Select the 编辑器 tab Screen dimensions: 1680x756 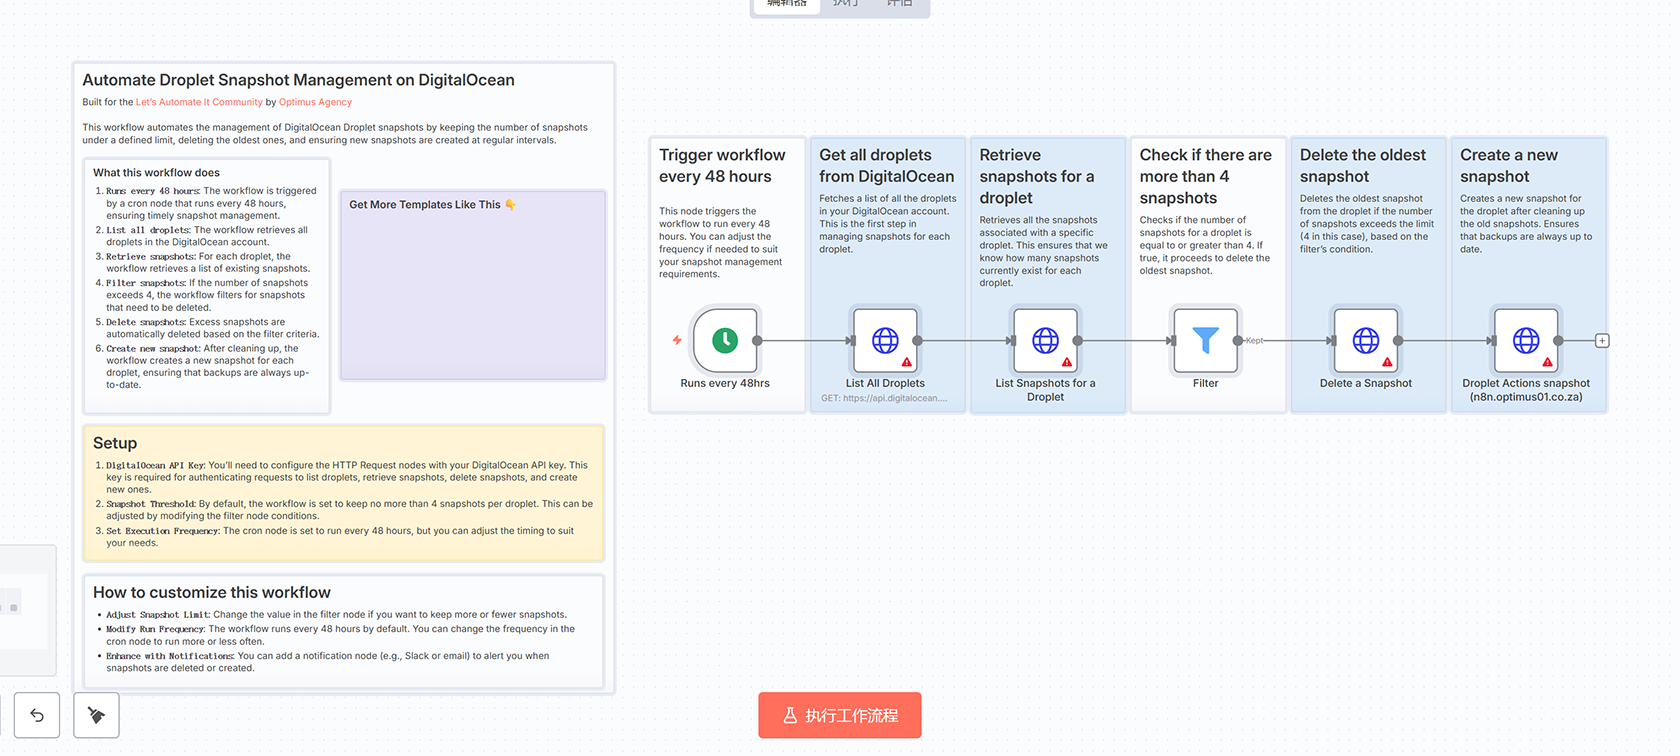click(x=787, y=4)
